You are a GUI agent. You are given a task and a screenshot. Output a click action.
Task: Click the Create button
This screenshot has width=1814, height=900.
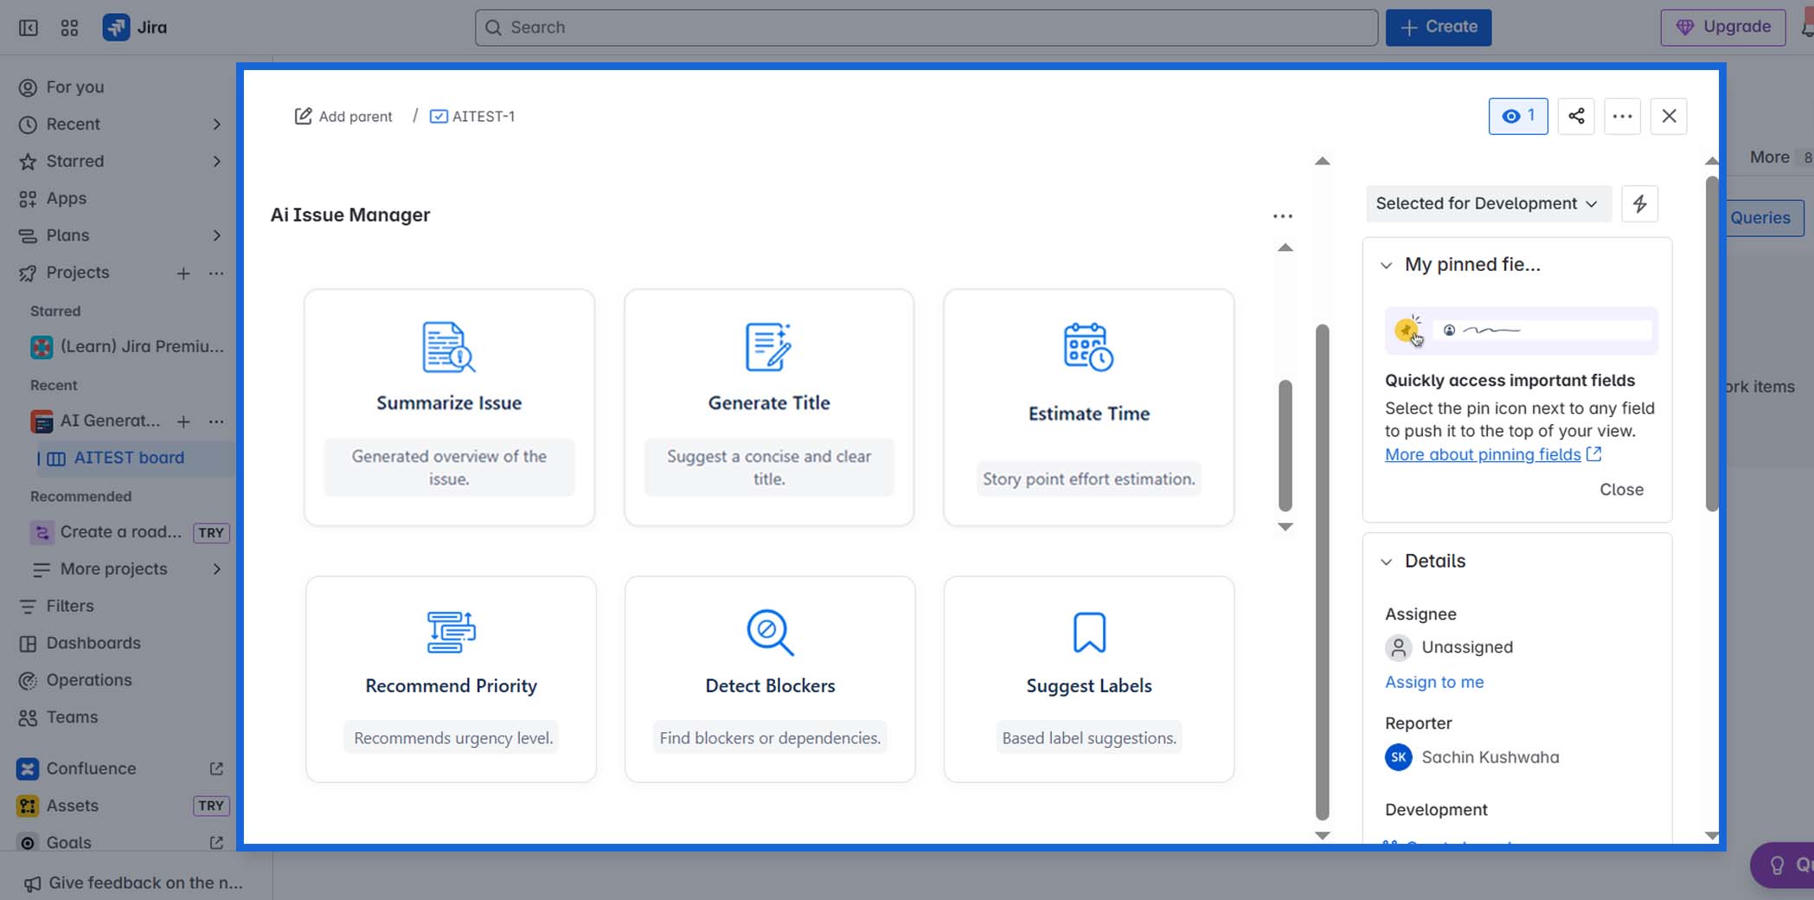coord(1438,27)
